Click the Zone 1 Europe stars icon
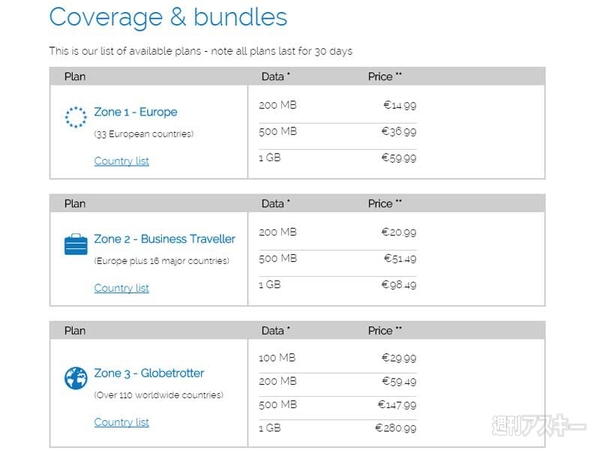The width and height of the screenshot is (600, 450). pos(76,118)
